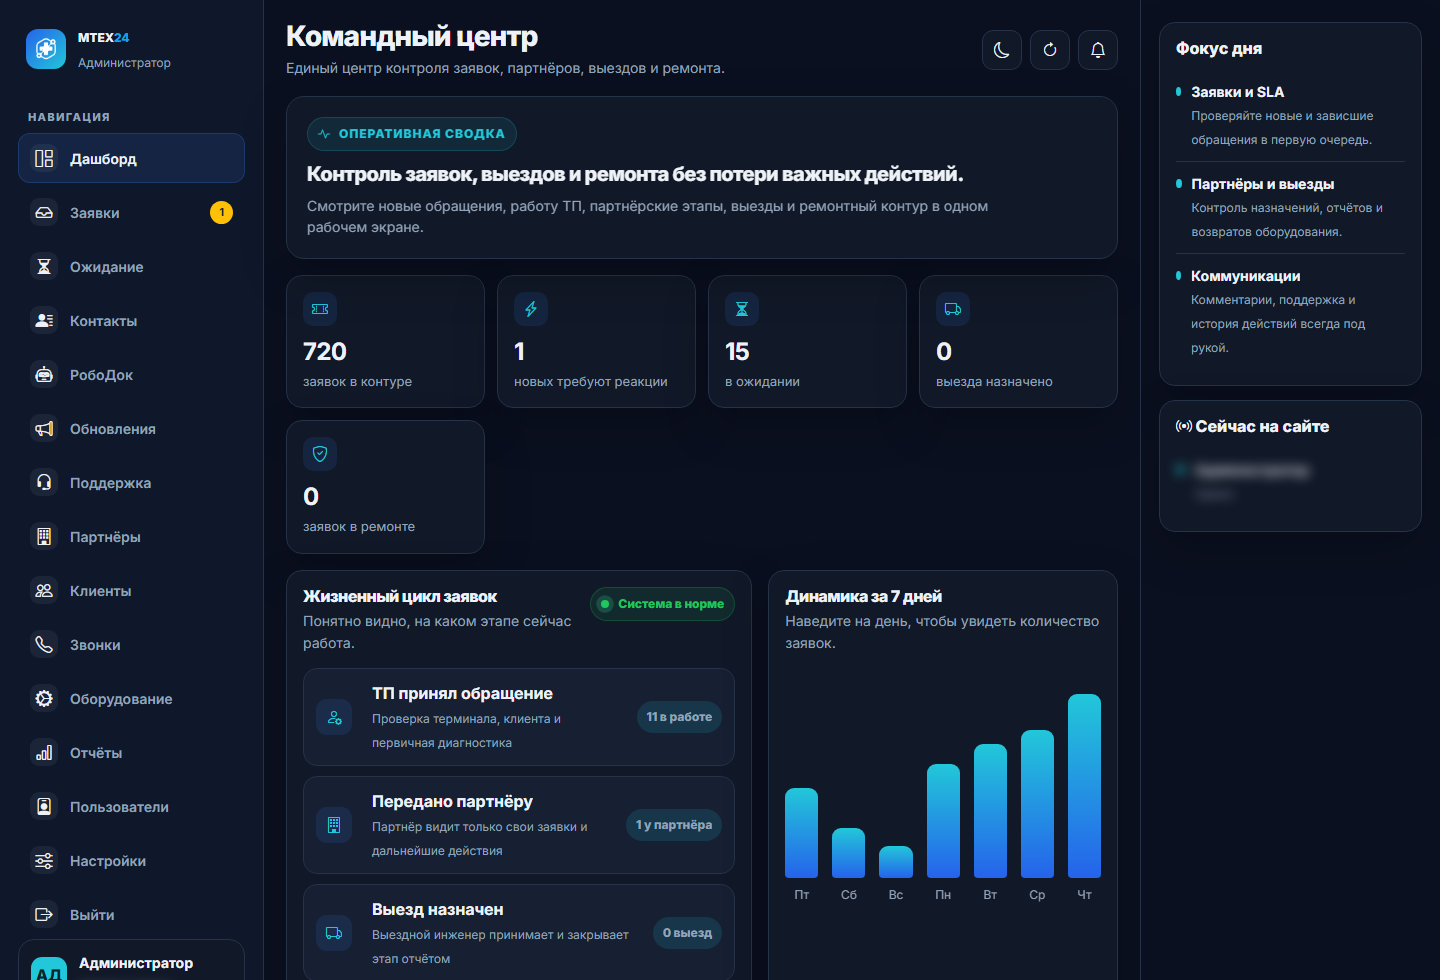The height and width of the screenshot is (980, 1440).
Task: Go to Поддержка page
Action: pyautogui.click(x=131, y=482)
